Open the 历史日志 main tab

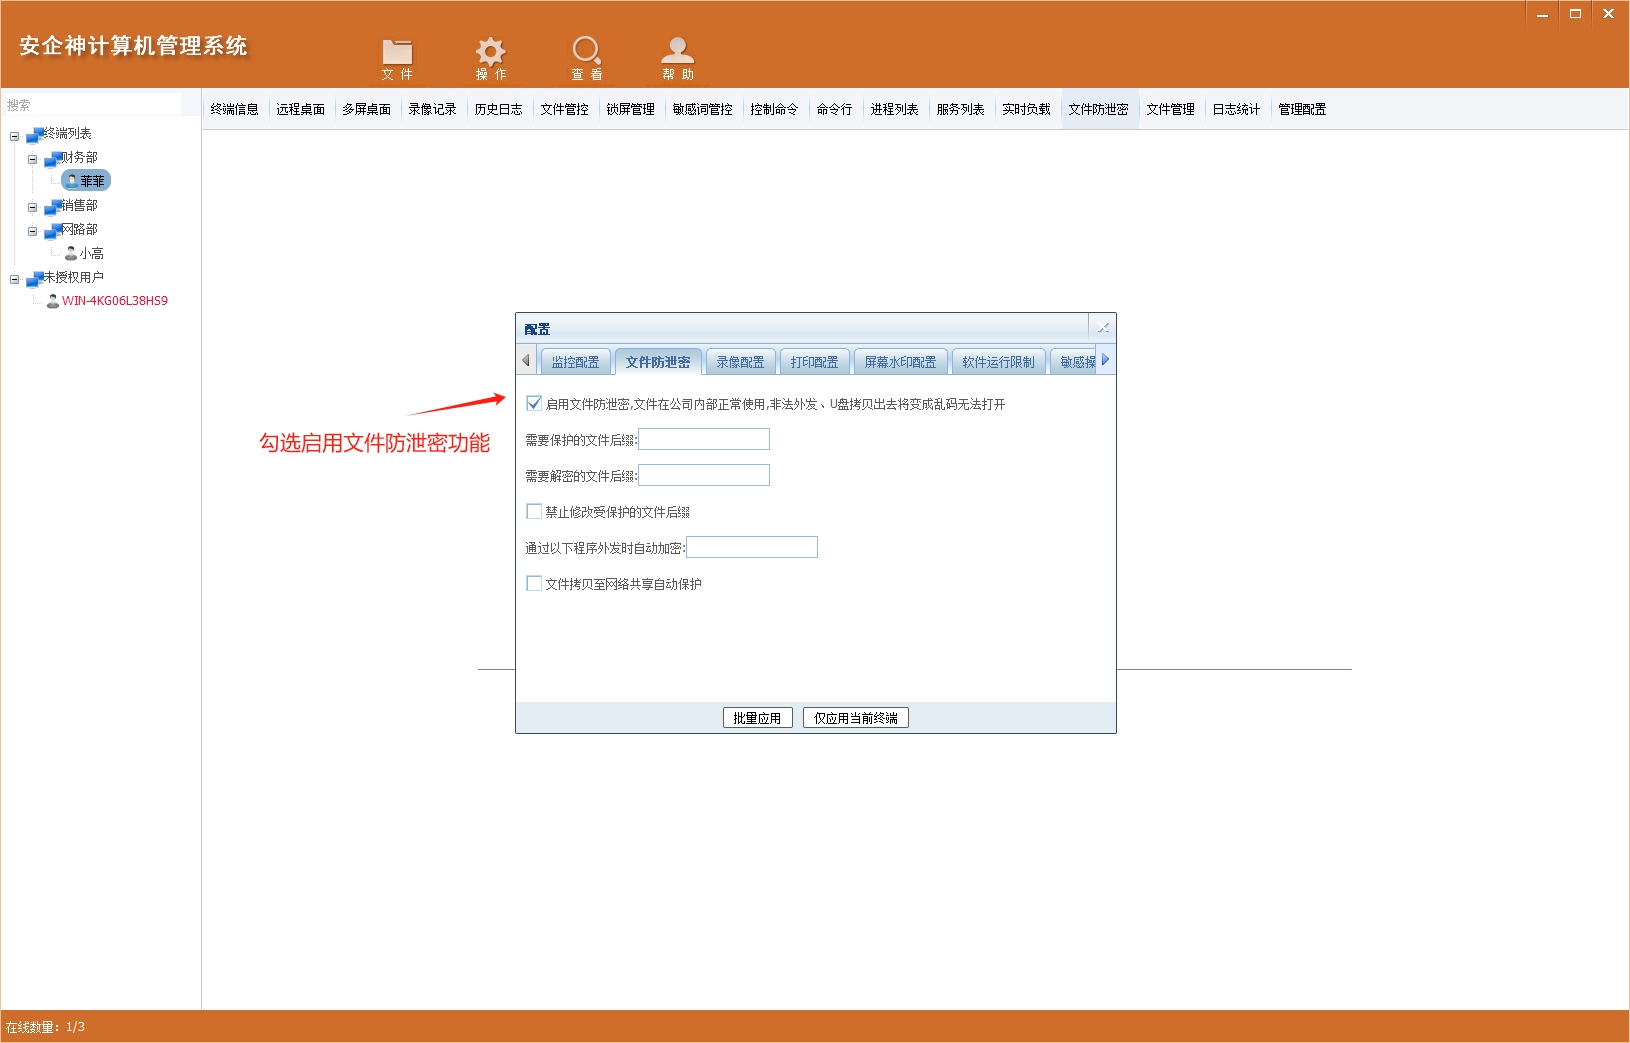pyautogui.click(x=499, y=109)
